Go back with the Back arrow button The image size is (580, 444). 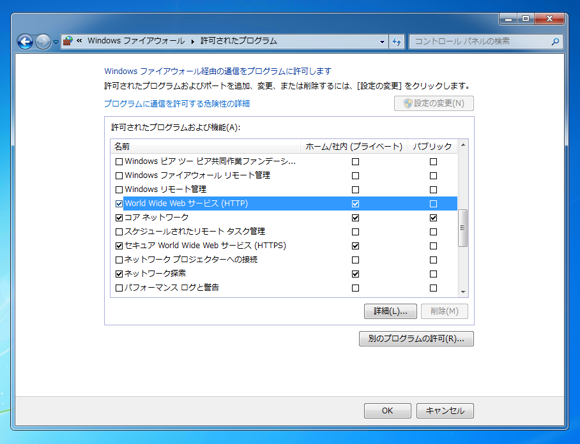coord(25,41)
